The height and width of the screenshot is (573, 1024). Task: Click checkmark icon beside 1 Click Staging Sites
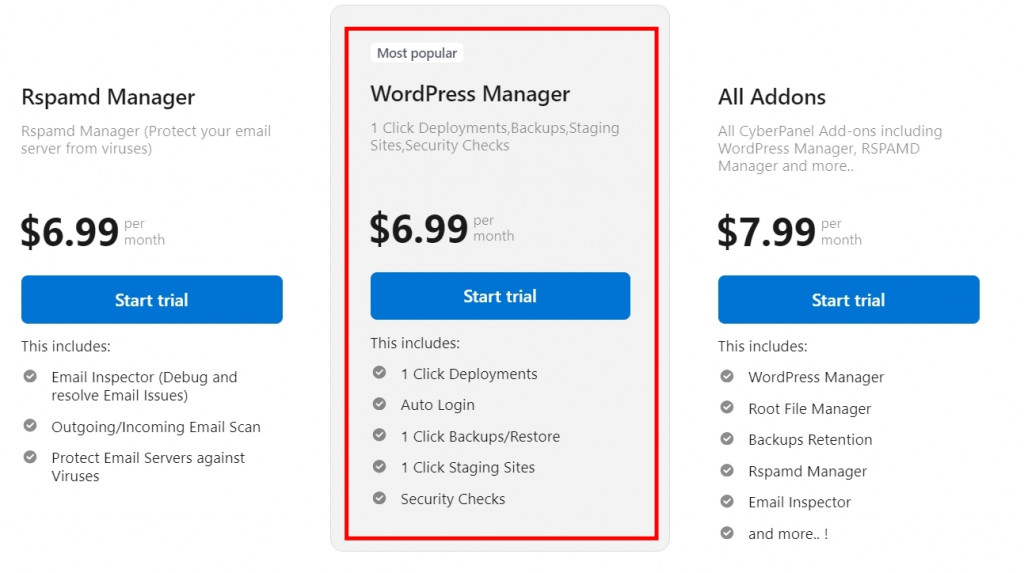(x=379, y=466)
